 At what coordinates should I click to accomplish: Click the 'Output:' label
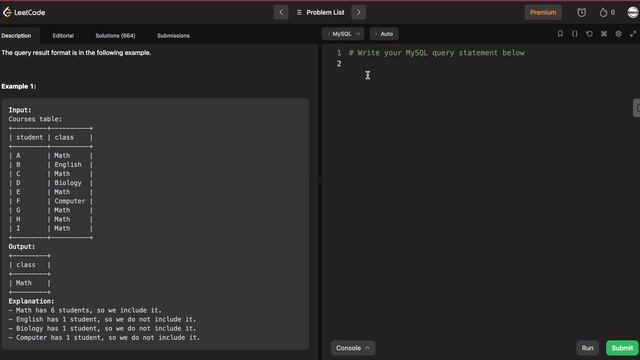coord(22,247)
